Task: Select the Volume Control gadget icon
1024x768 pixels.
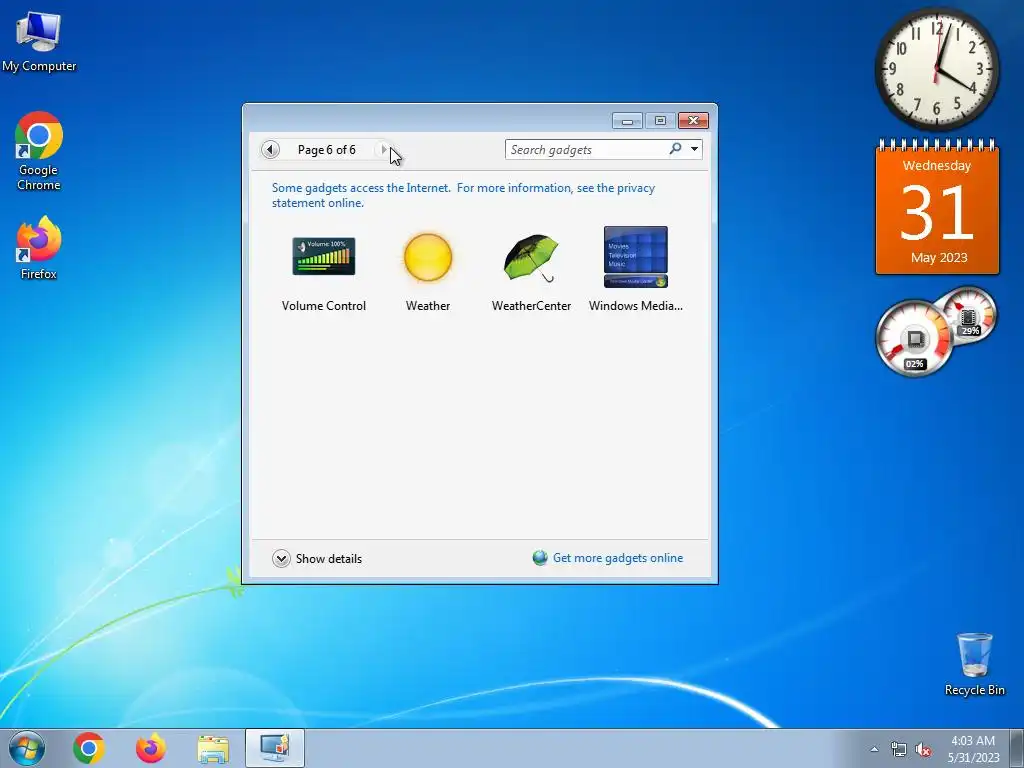Action: (x=323, y=256)
